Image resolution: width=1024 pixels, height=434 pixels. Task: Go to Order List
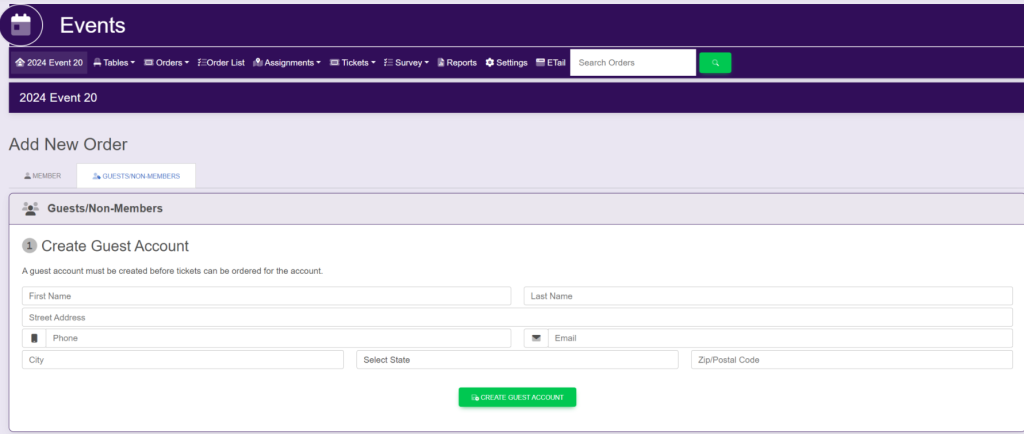pyautogui.click(x=221, y=63)
